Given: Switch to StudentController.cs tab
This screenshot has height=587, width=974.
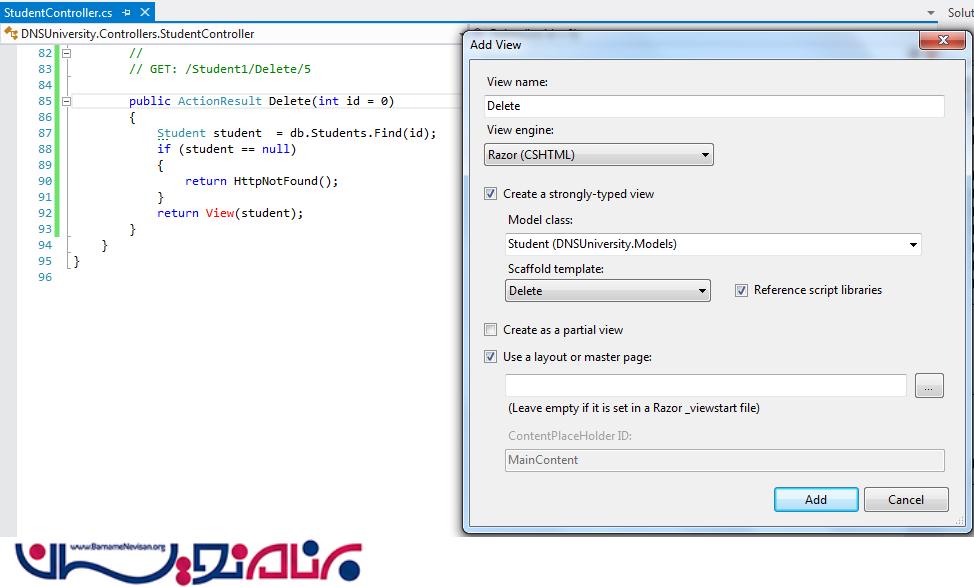Looking at the screenshot, I should point(58,12).
